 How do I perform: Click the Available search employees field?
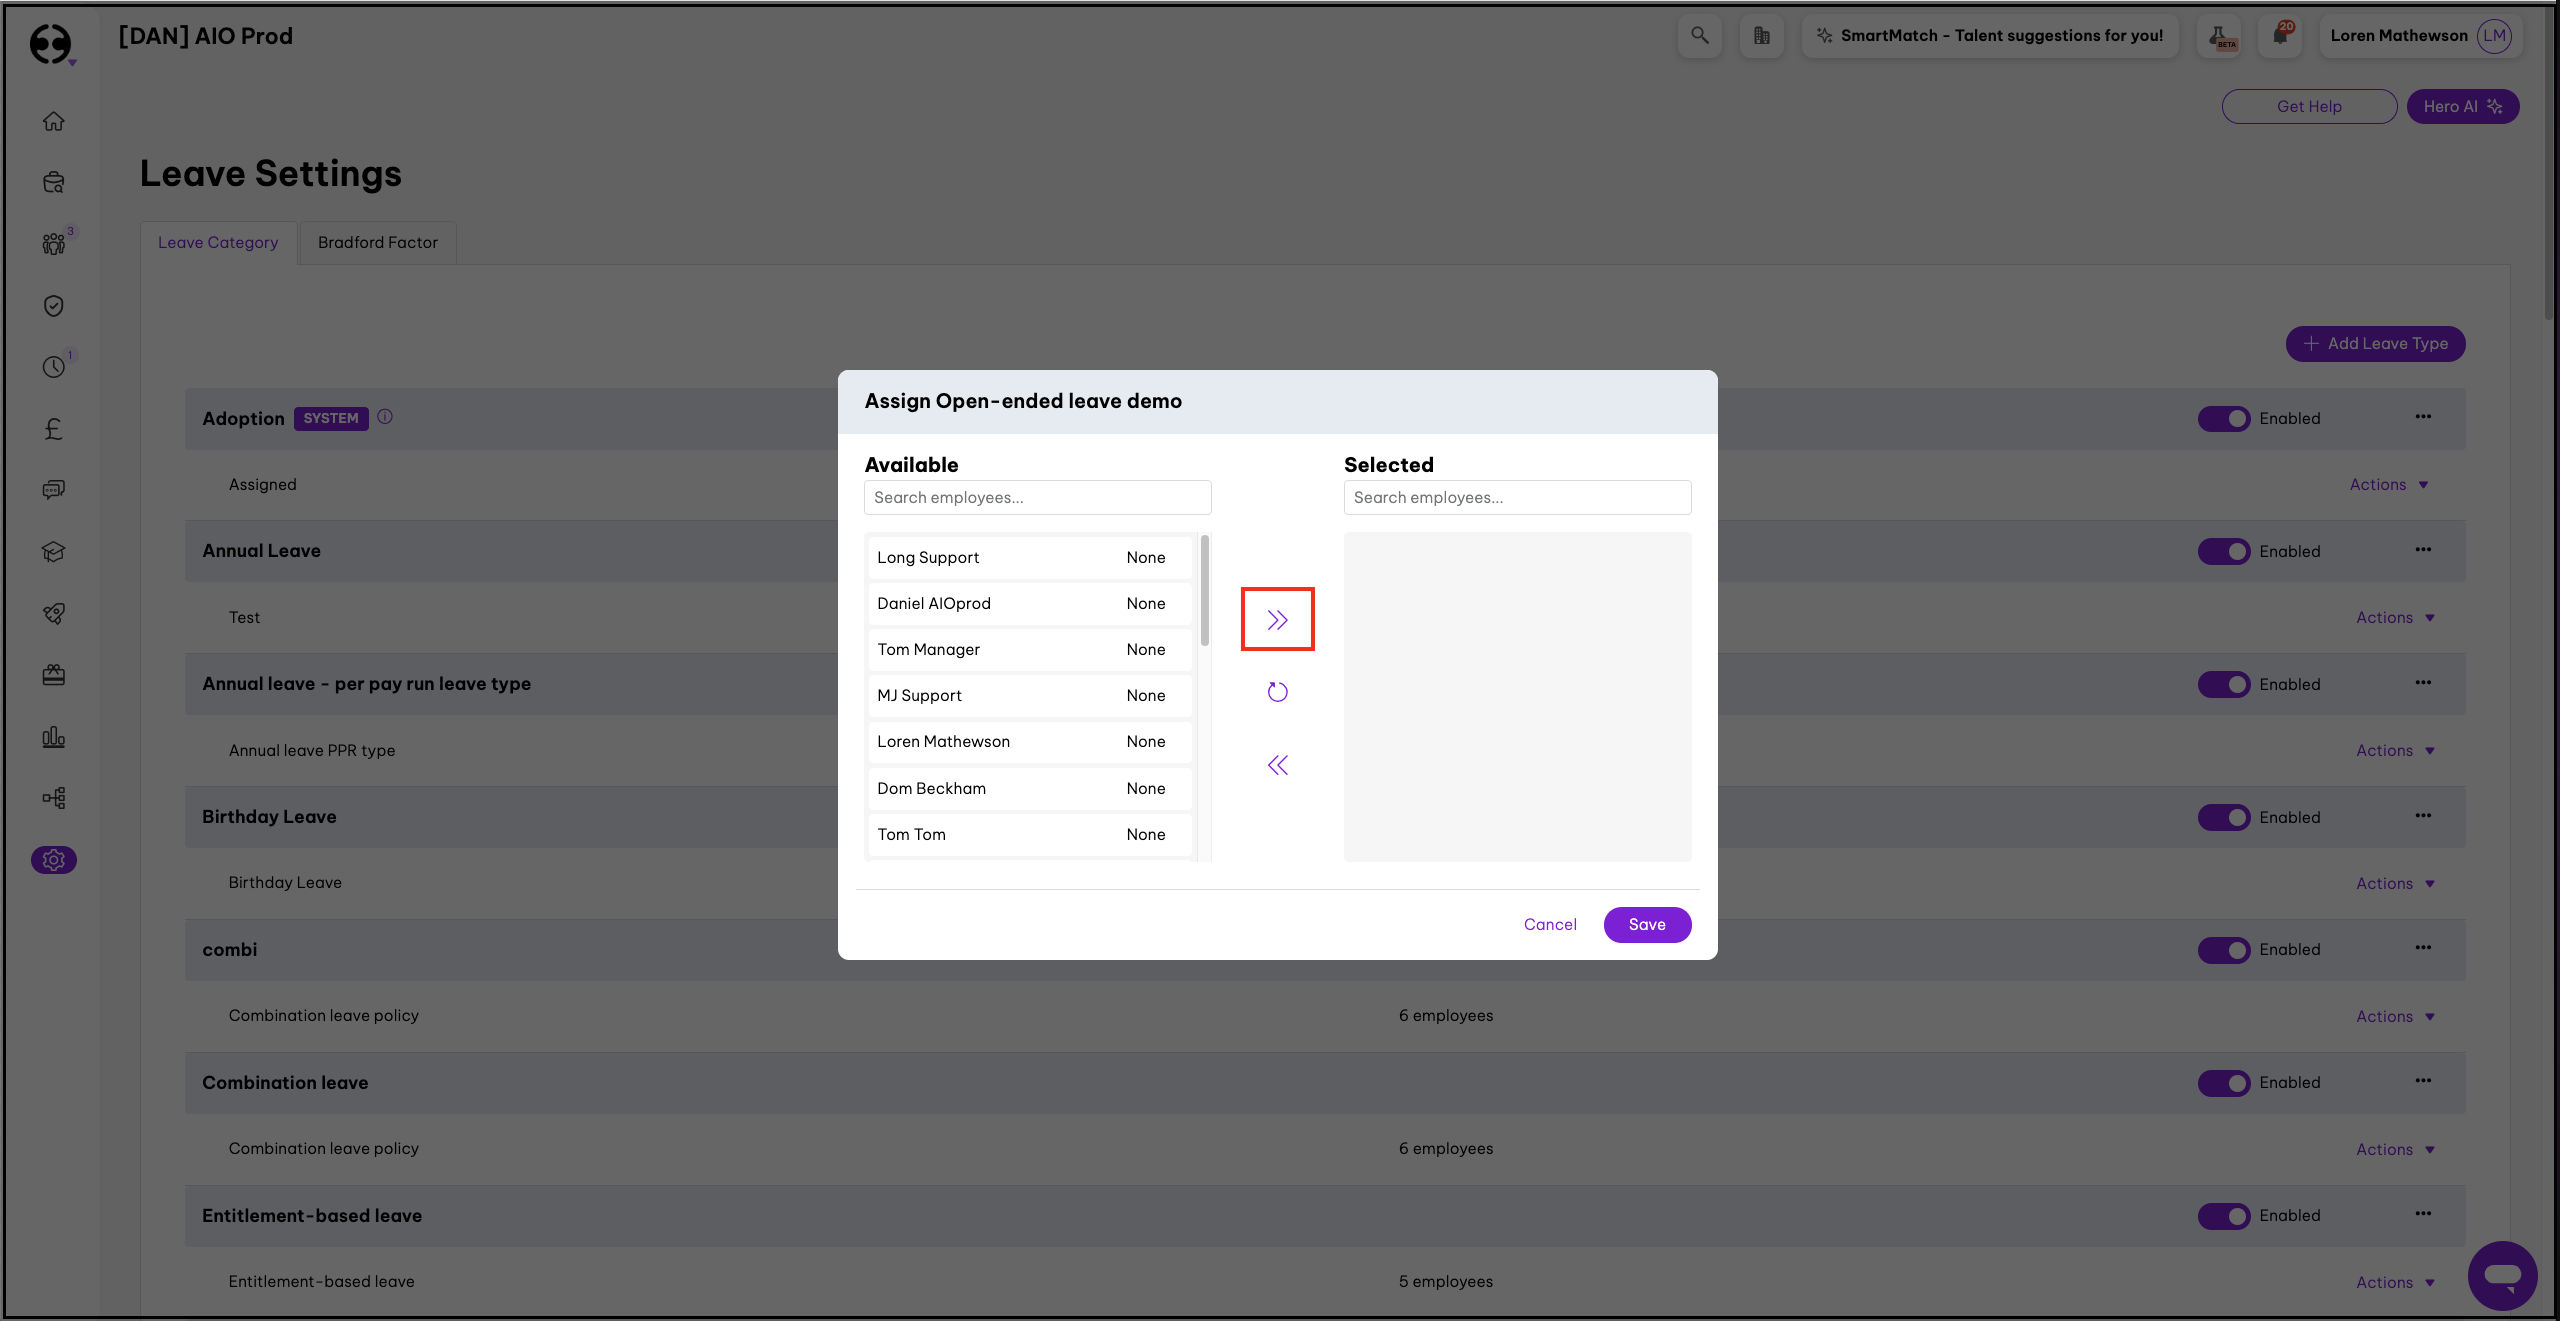pyautogui.click(x=1037, y=498)
